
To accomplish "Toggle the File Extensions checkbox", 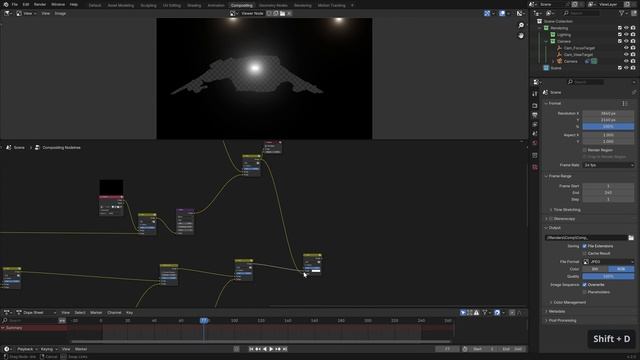I will point(584,246).
